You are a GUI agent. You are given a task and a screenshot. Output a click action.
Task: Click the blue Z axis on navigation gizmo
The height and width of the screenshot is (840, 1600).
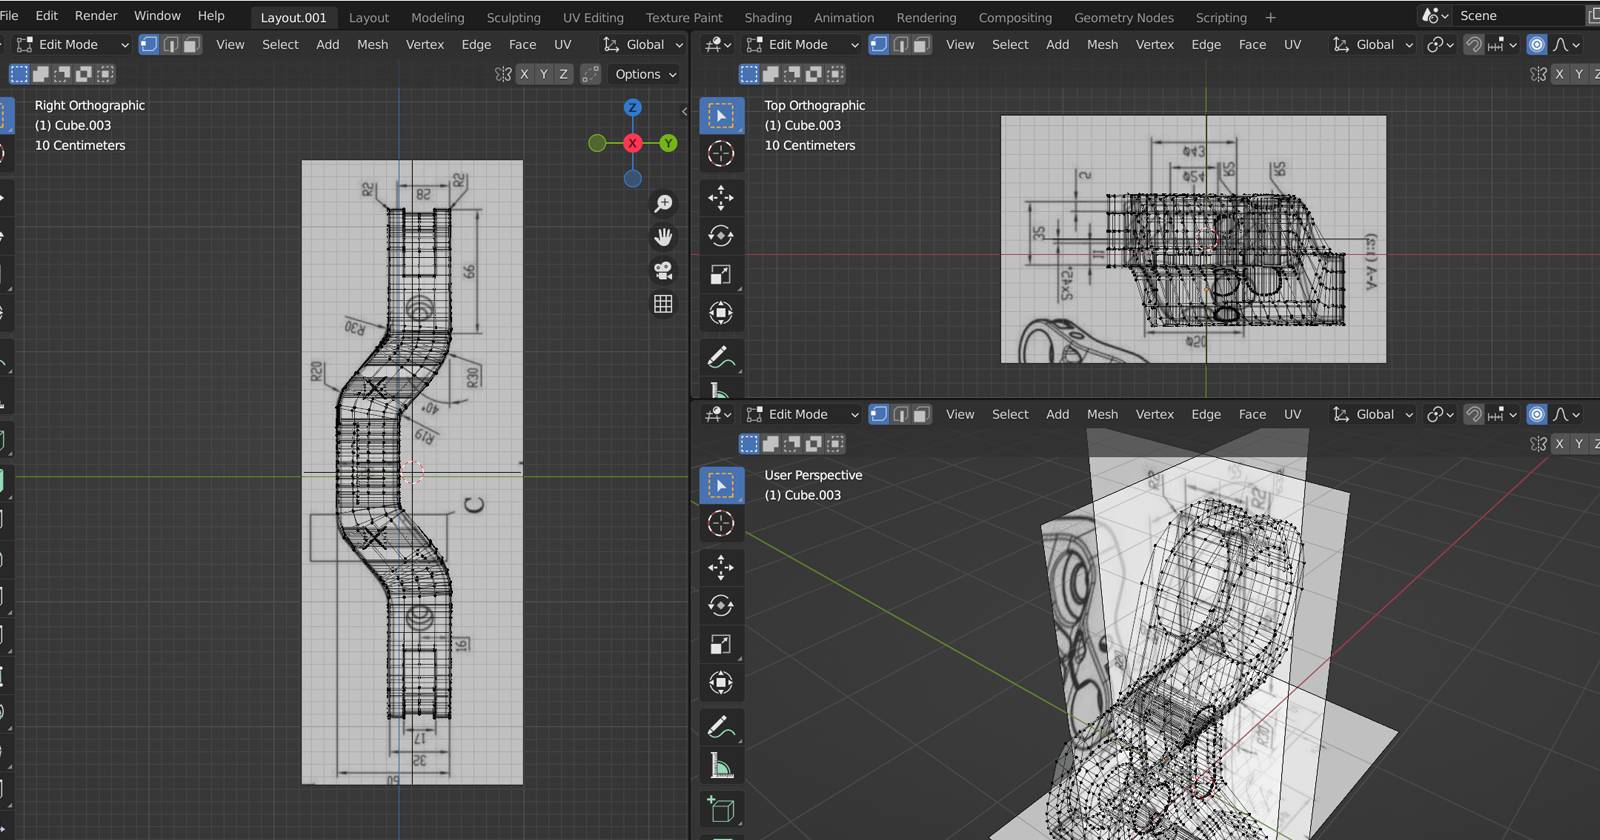pos(632,108)
